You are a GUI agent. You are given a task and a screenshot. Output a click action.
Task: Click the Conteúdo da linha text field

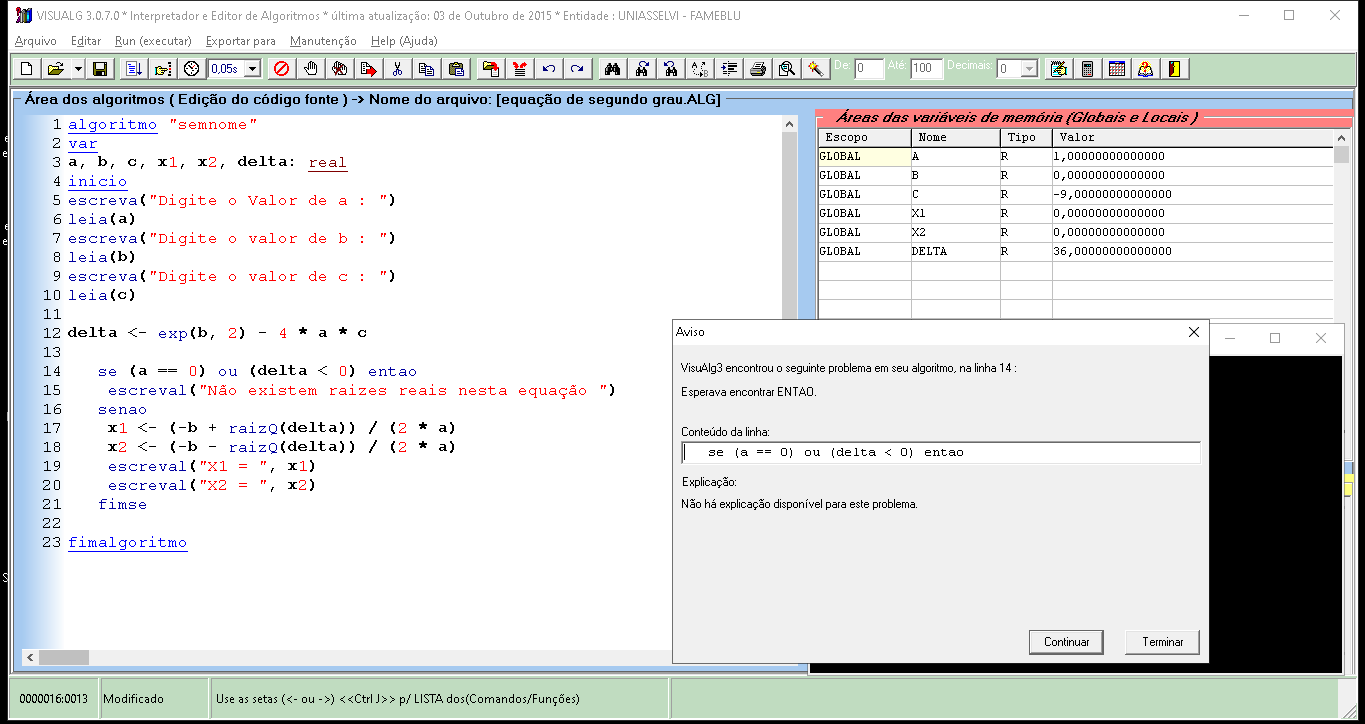click(x=940, y=453)
